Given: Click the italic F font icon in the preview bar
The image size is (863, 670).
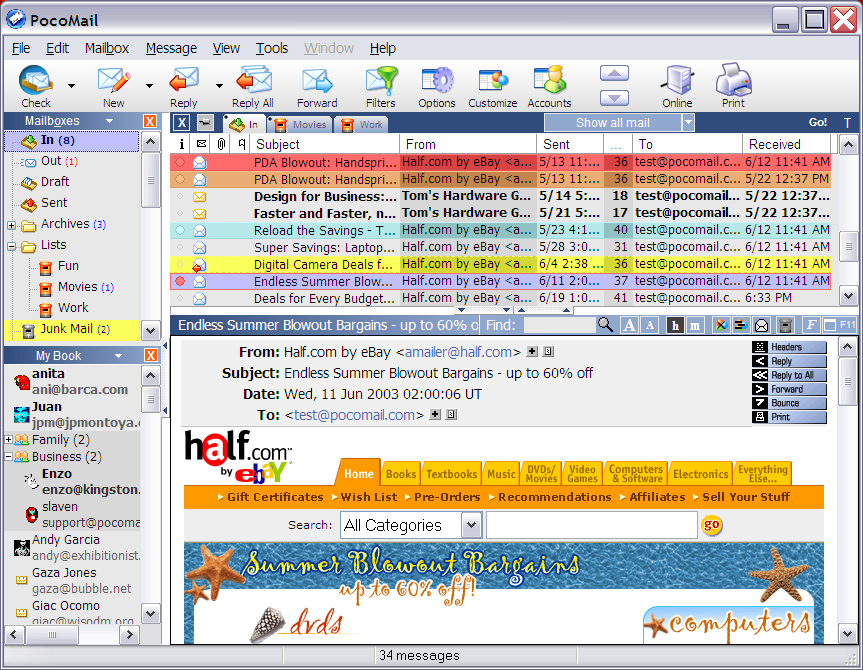Looking at the screenshot, I should click(x=810, y=325).
